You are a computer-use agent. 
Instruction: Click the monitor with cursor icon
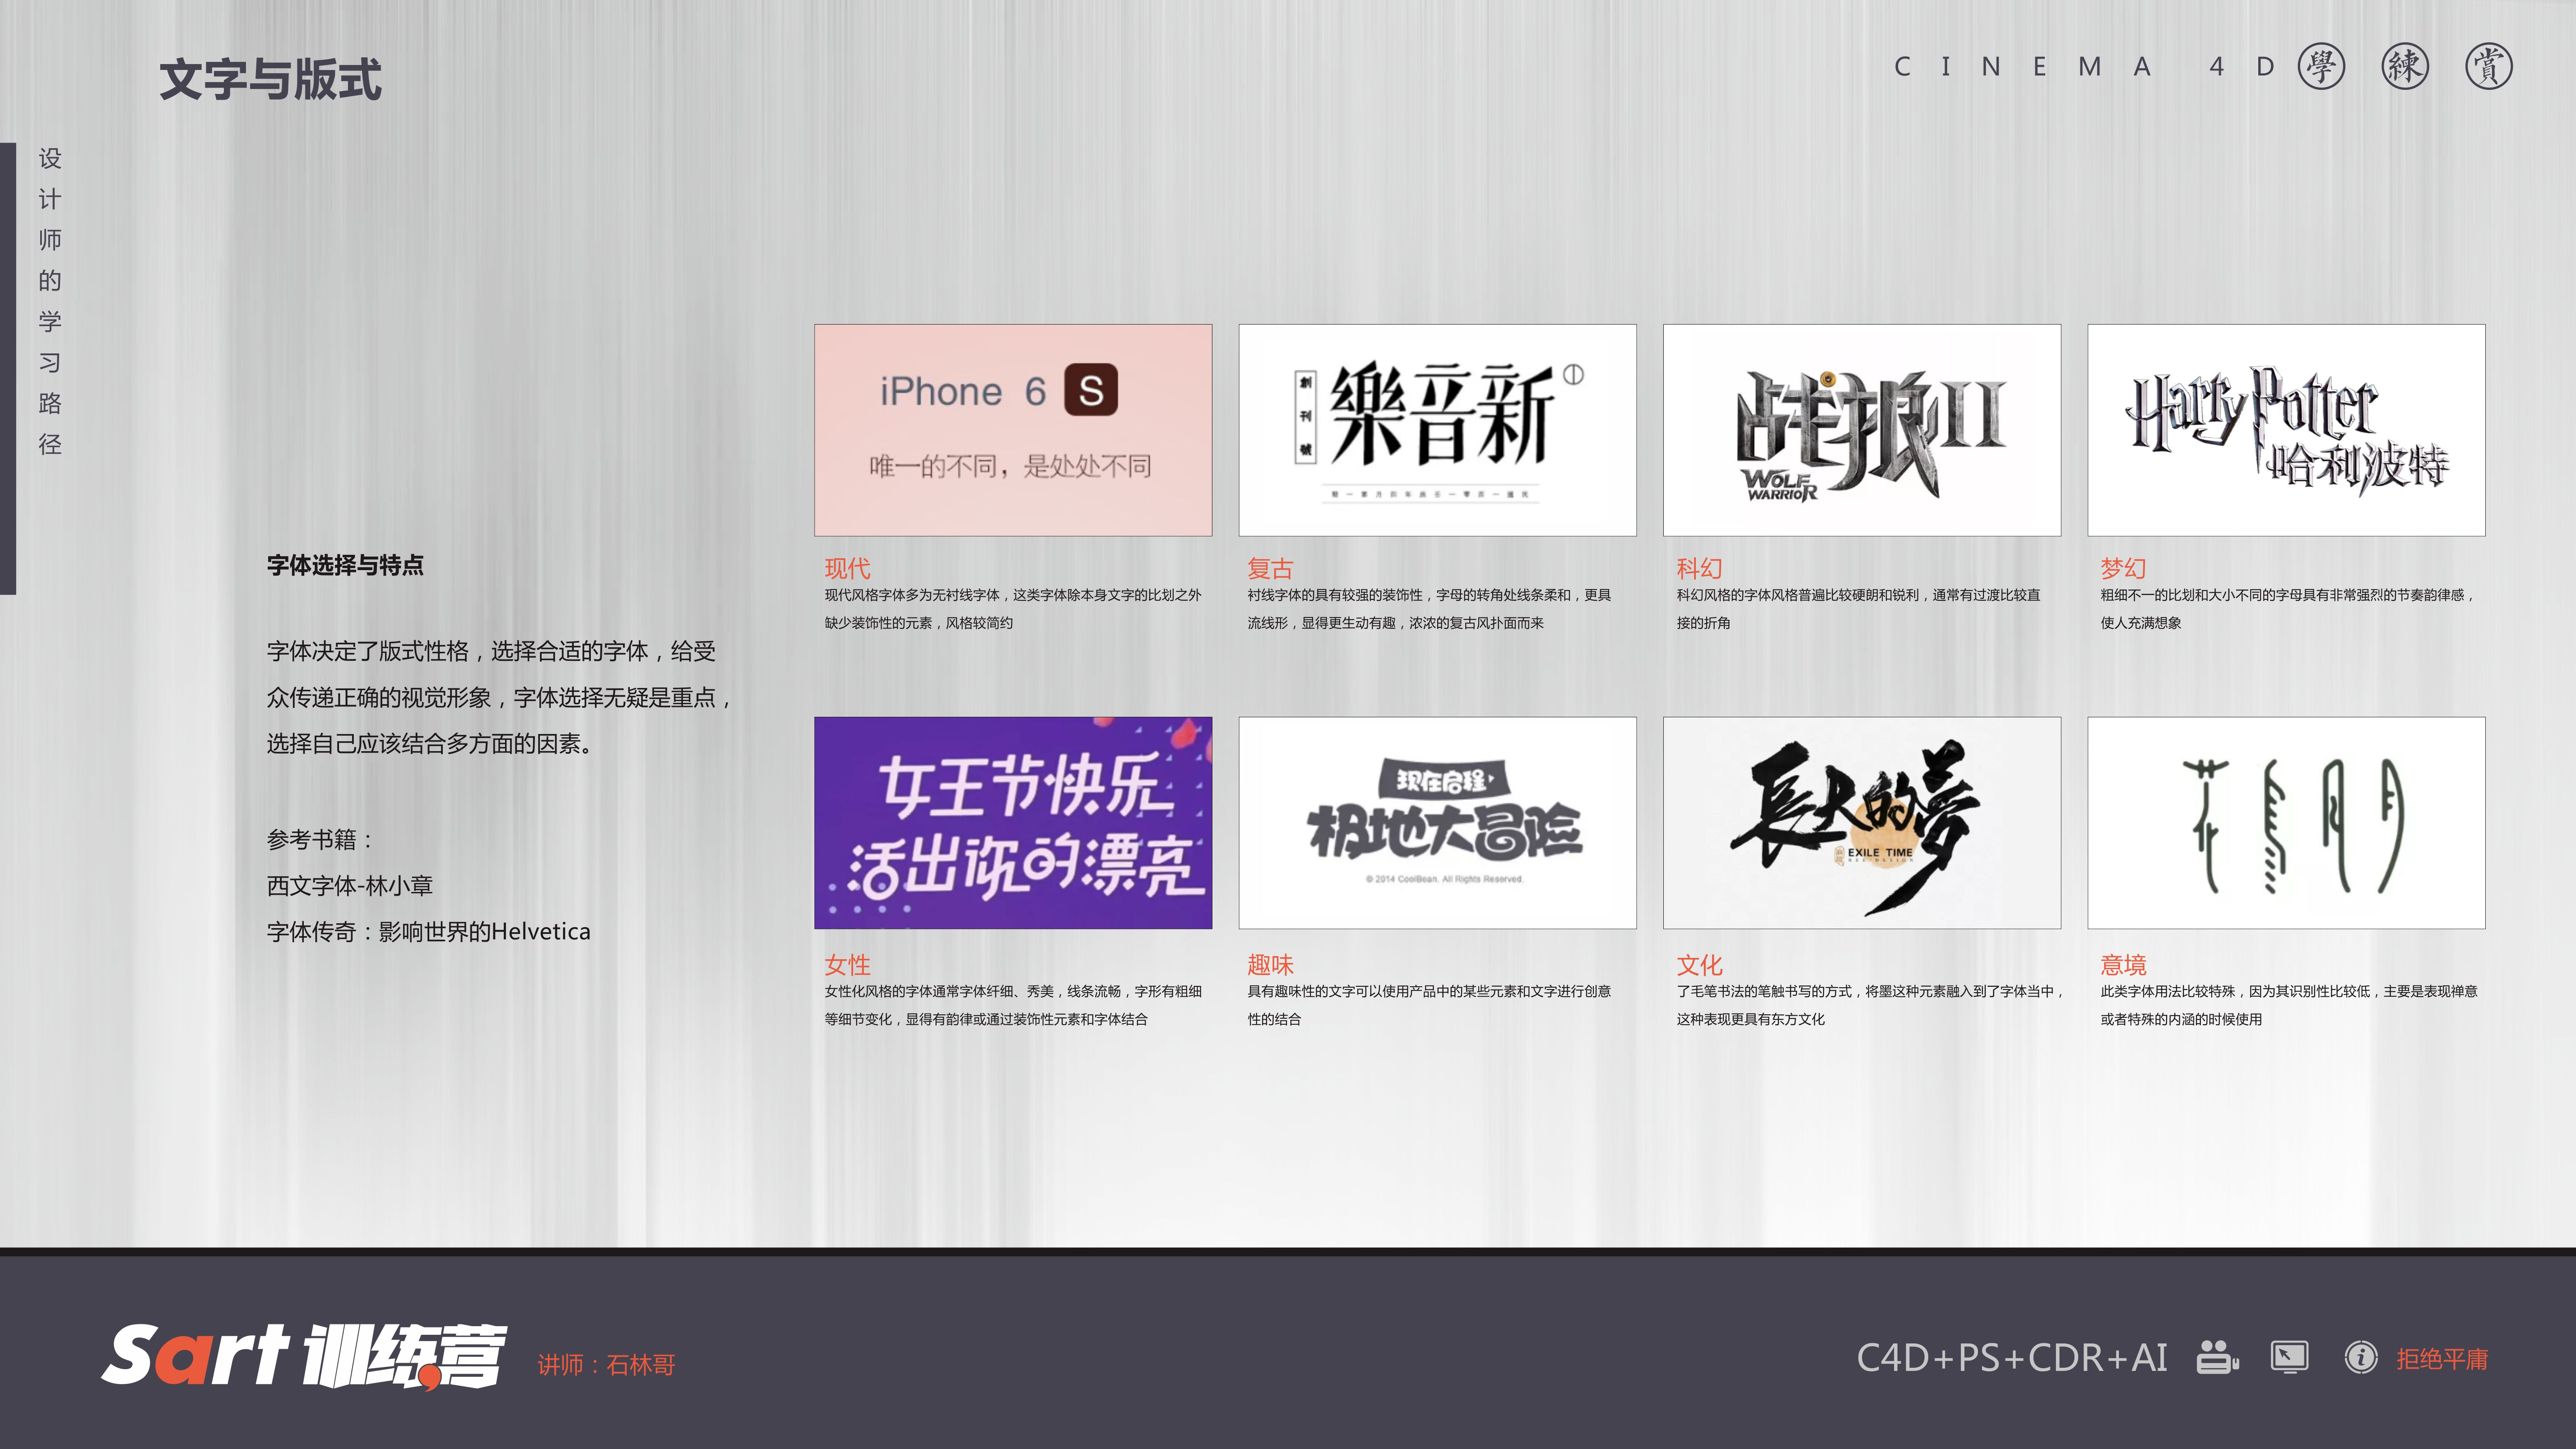pyautogui.click(x=2289, y=1357)
